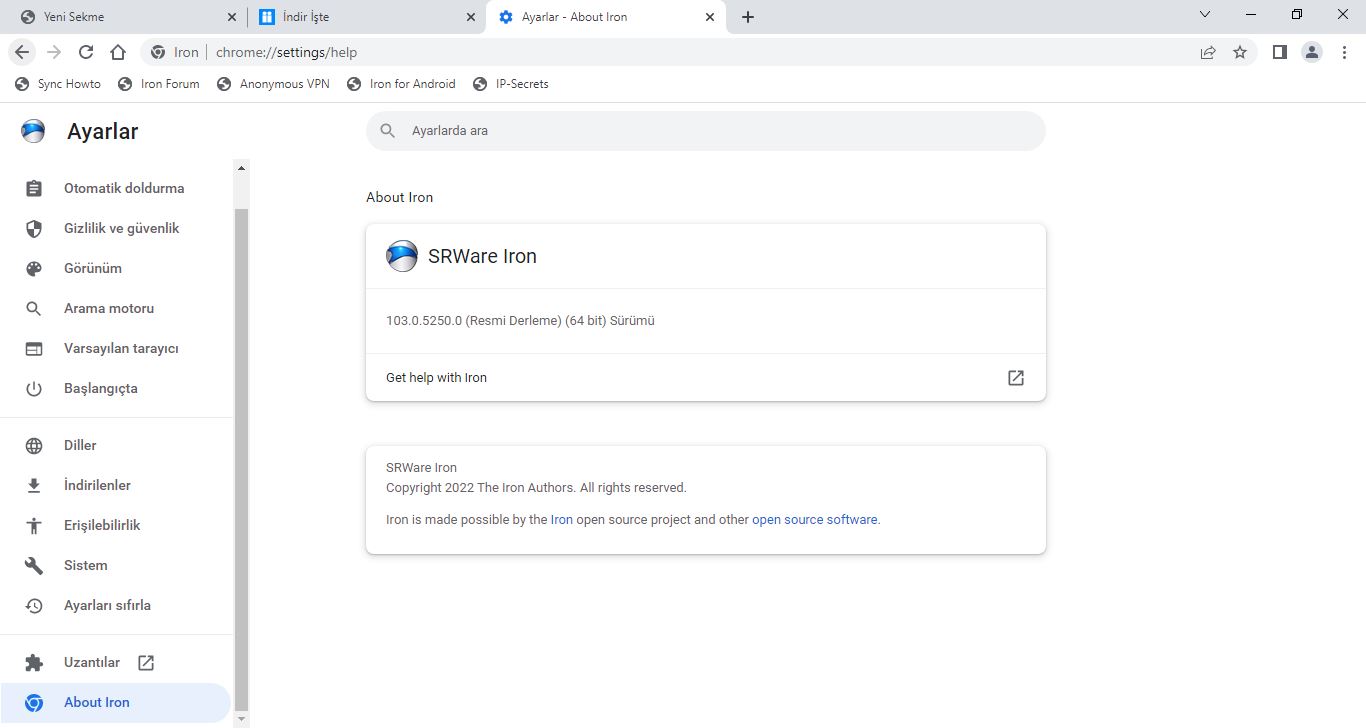Click the SRWare Iron logo in card

coord(402,256)
